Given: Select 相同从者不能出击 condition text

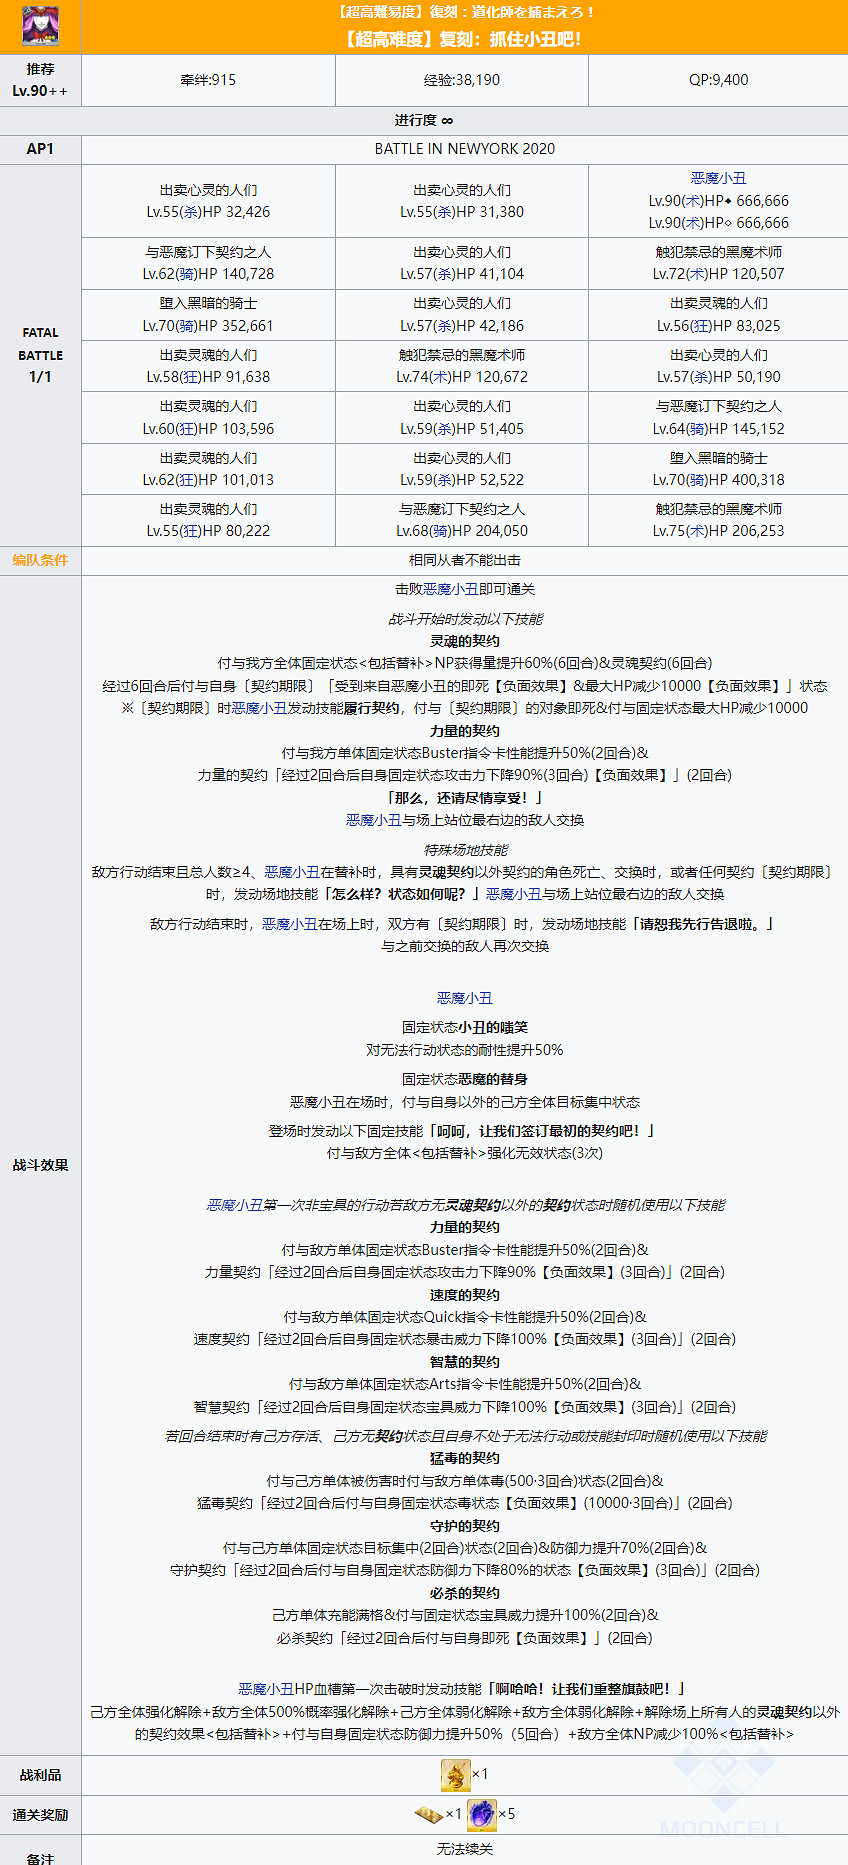Looking at the screenshot, I should pos(465,560).
